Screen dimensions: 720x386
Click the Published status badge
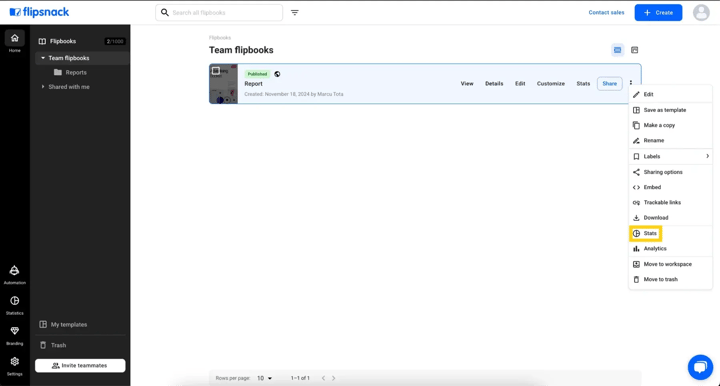257,74
